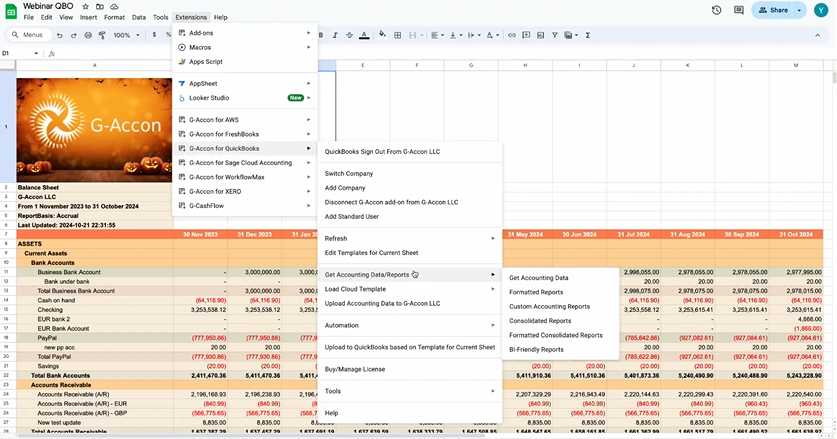Click the Apps Script entry icon

[x=182, y=61]
